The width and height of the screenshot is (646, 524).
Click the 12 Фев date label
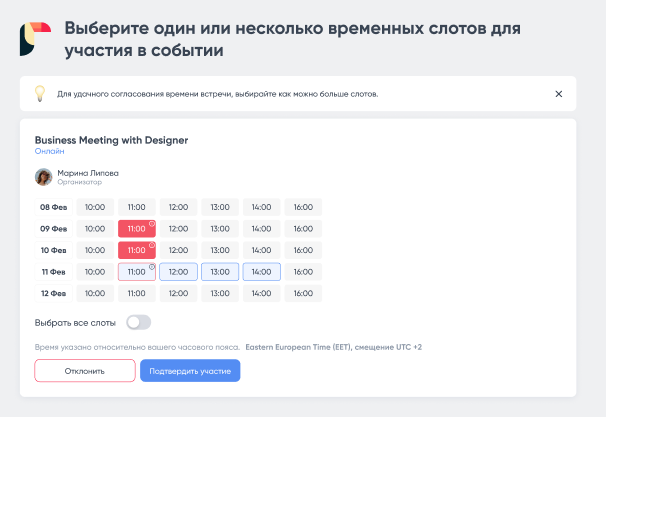pos(54,293)
